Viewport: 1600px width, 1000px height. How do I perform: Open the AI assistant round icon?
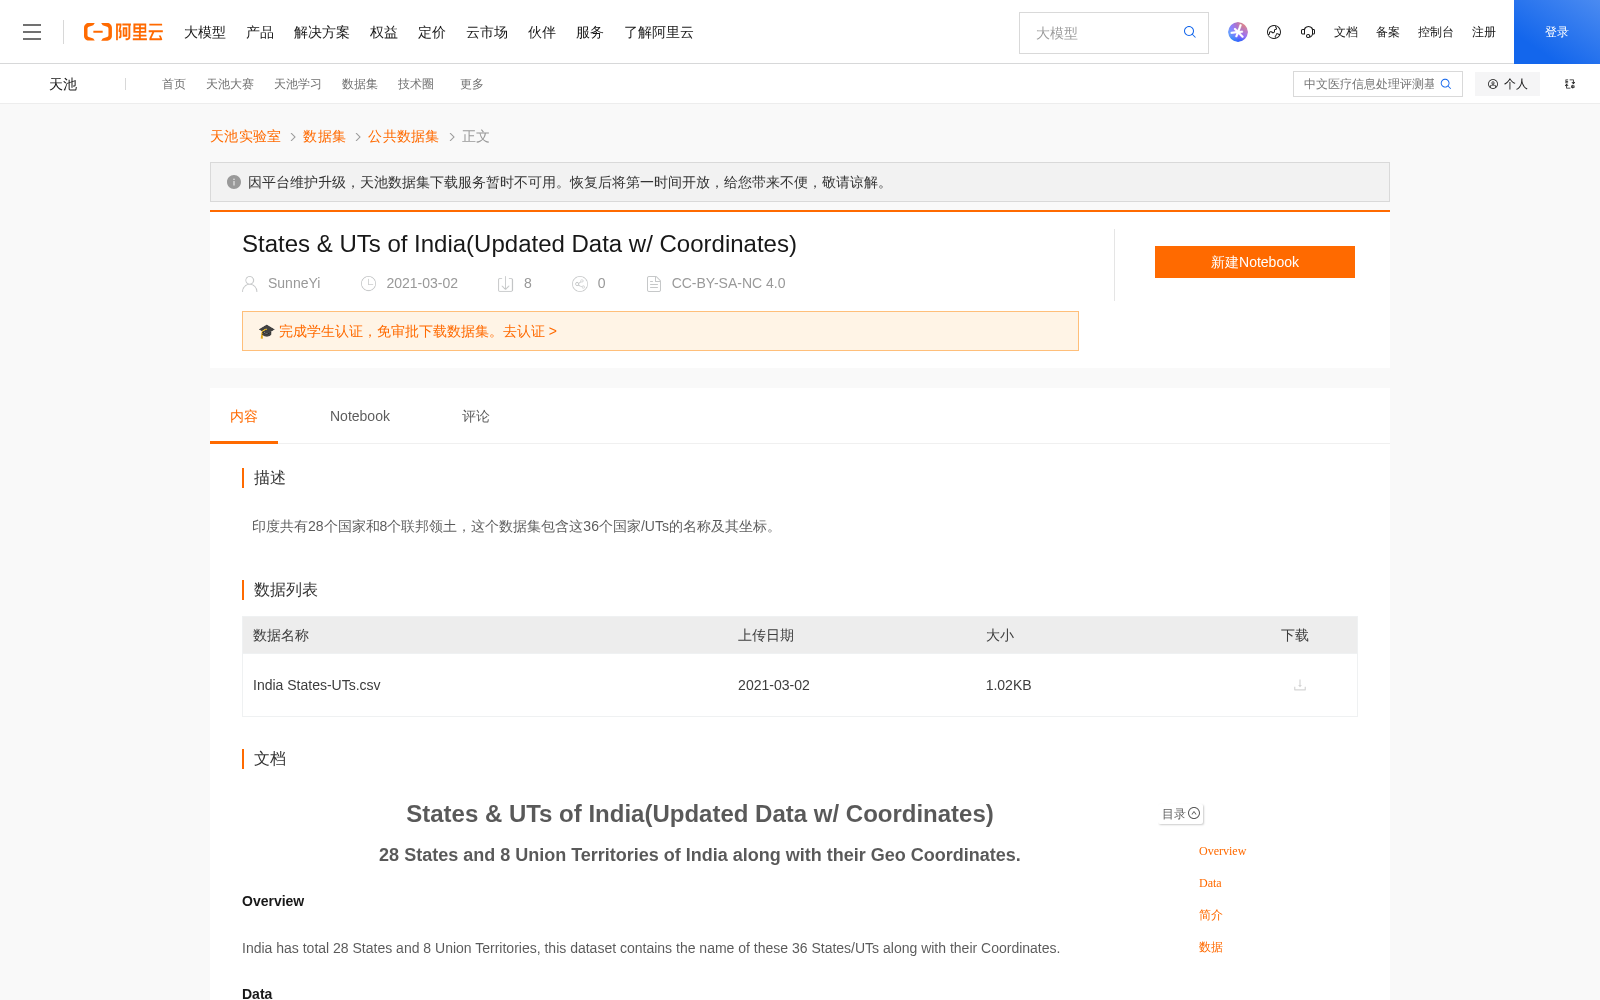tap(1238, 32)
